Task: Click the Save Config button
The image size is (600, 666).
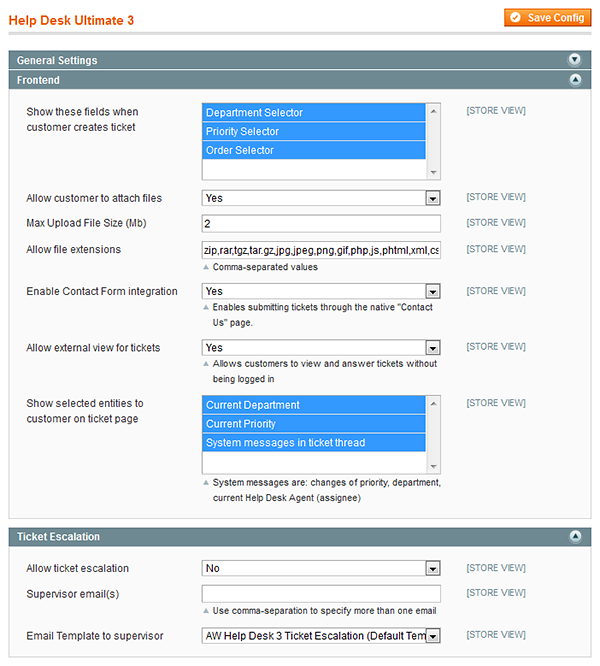Action: [x=547, y=18]
